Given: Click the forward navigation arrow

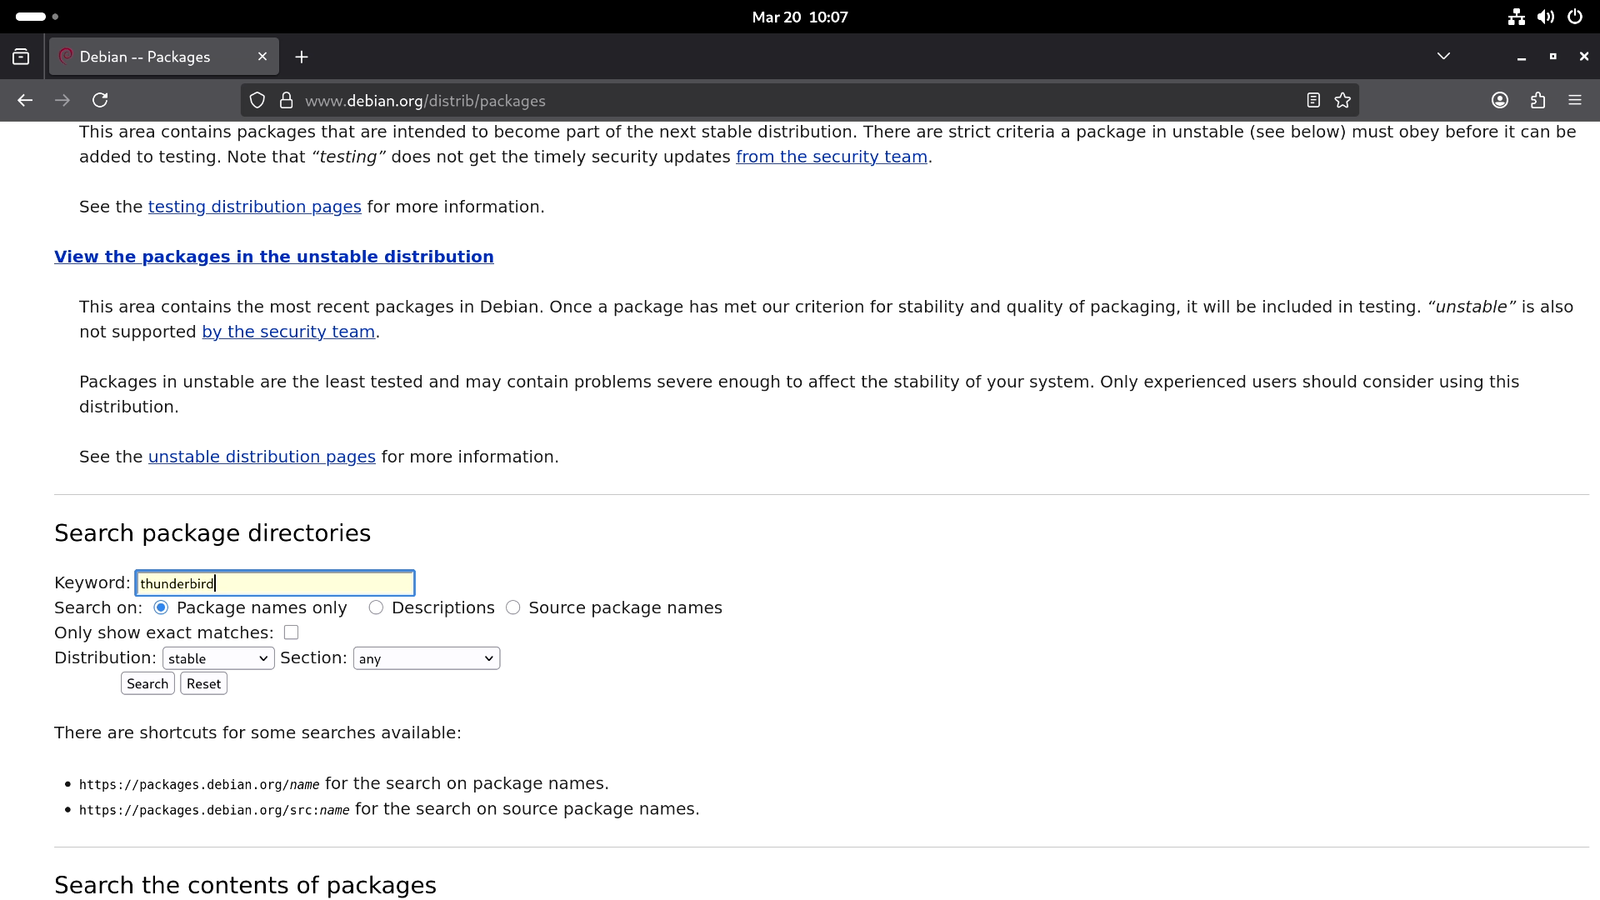Looking at the screenshot, I should pyautogui.click(x=62, y=100).
